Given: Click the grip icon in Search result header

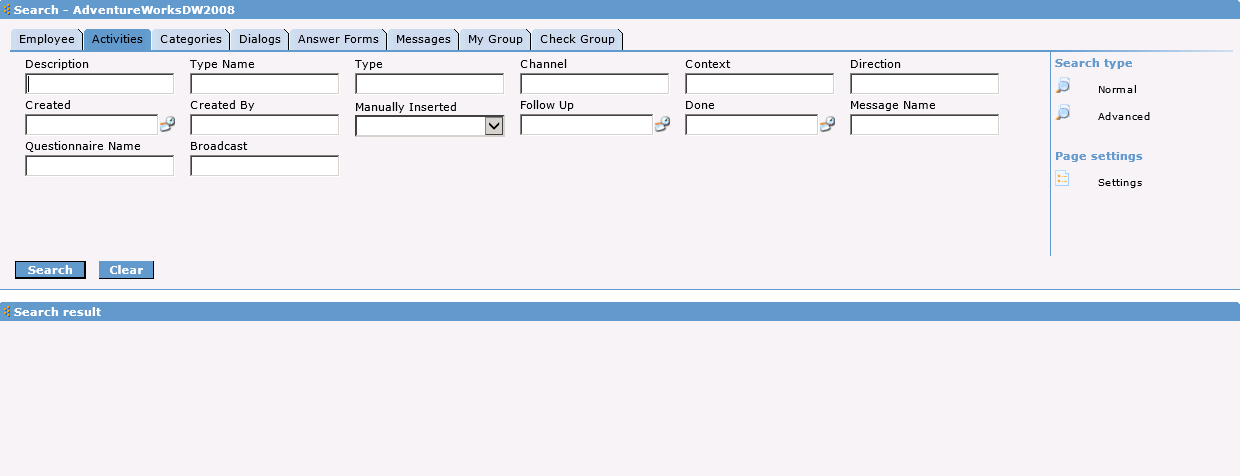Looking at the screenshot, I should (8, 312).
